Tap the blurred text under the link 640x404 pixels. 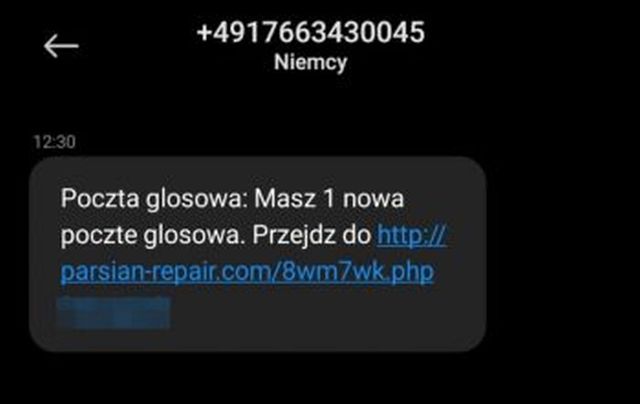[x=115, y=313]
